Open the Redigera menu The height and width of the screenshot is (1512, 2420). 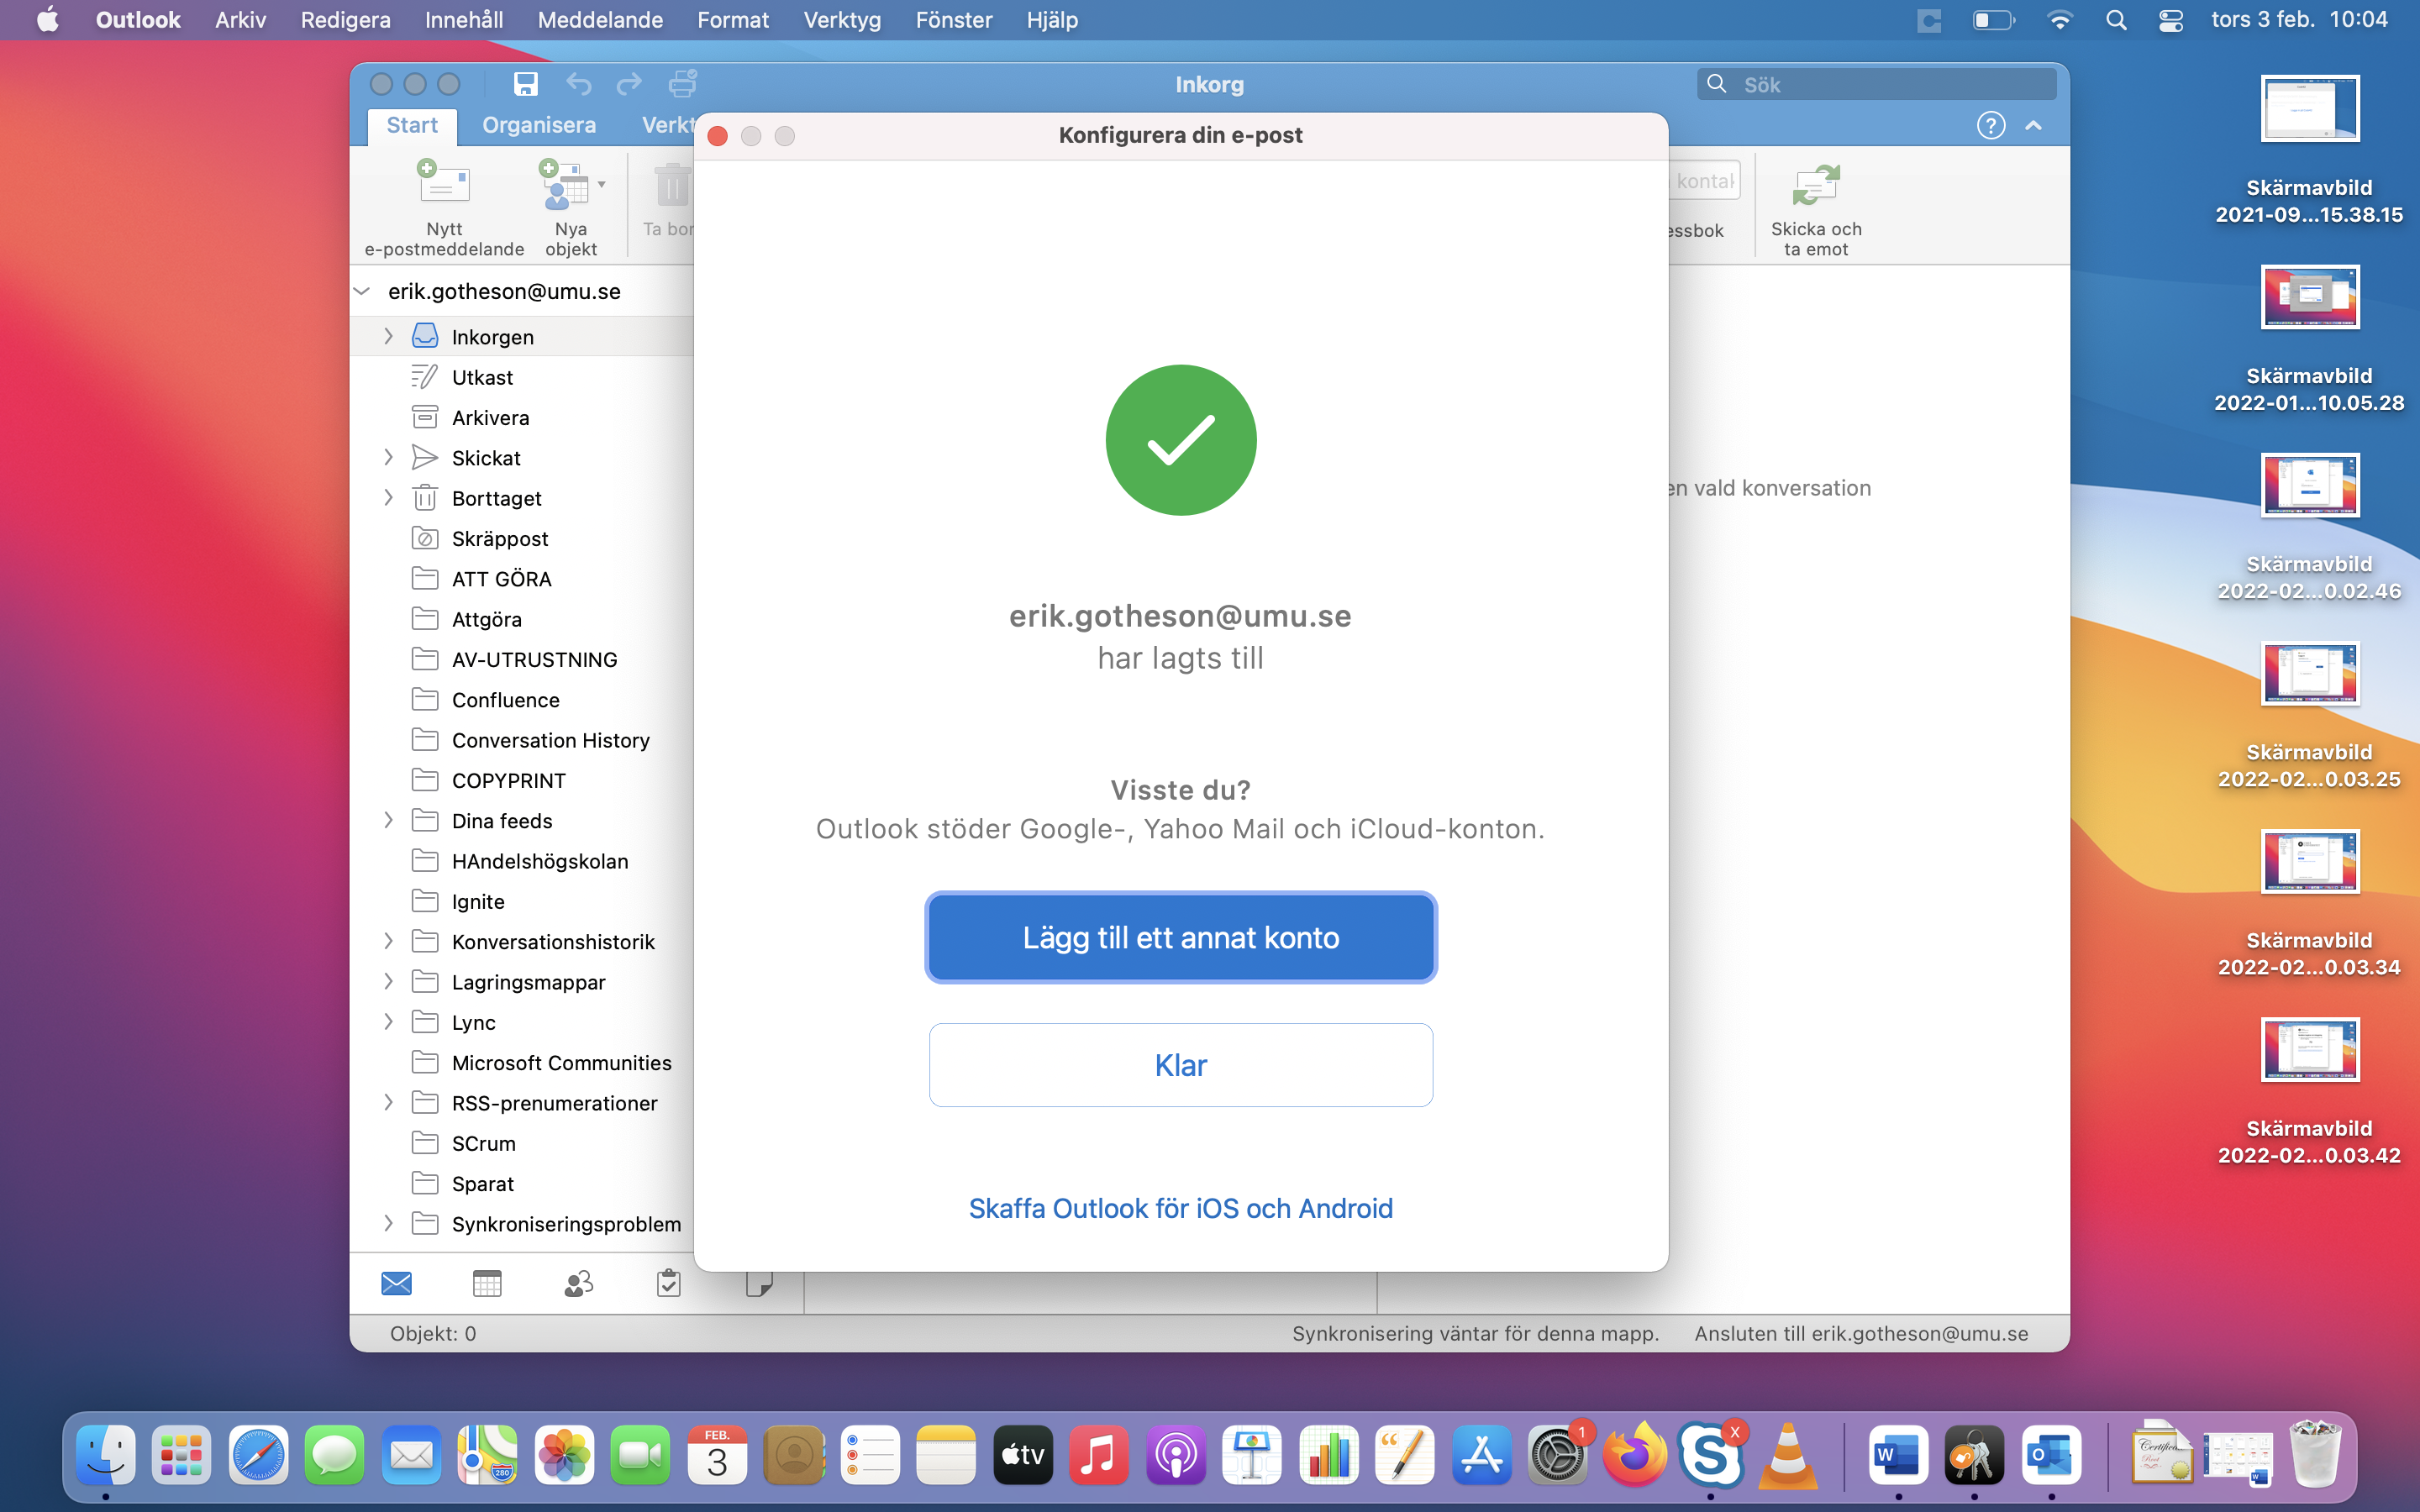point(345,20)
